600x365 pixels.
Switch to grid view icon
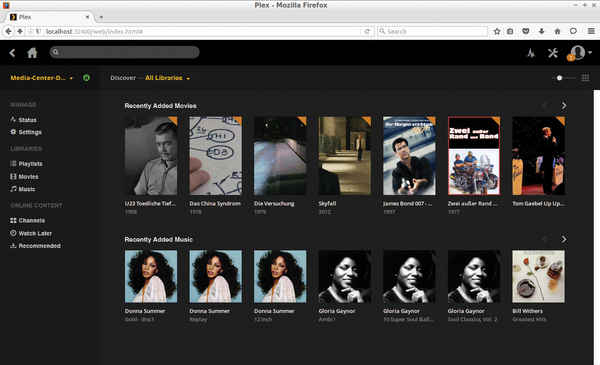[x=585, y=78]
